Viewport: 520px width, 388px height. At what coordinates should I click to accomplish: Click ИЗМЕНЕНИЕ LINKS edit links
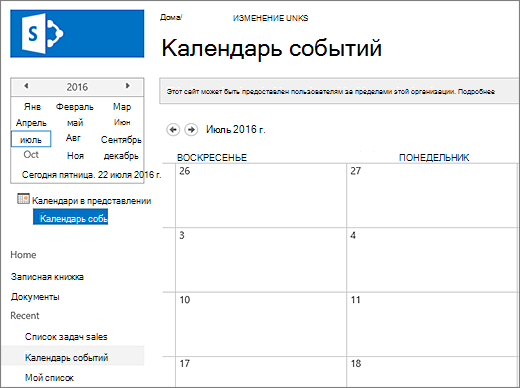click(270, 18)
